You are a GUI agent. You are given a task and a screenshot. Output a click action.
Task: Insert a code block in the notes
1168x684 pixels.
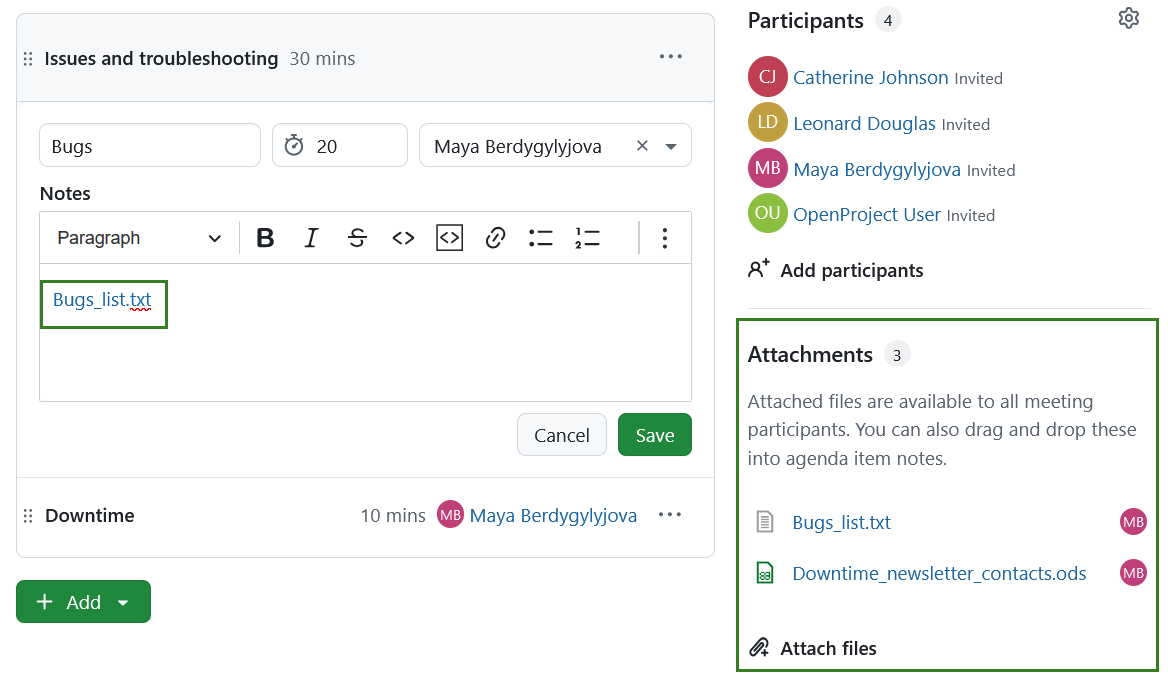tap(449, 237)
